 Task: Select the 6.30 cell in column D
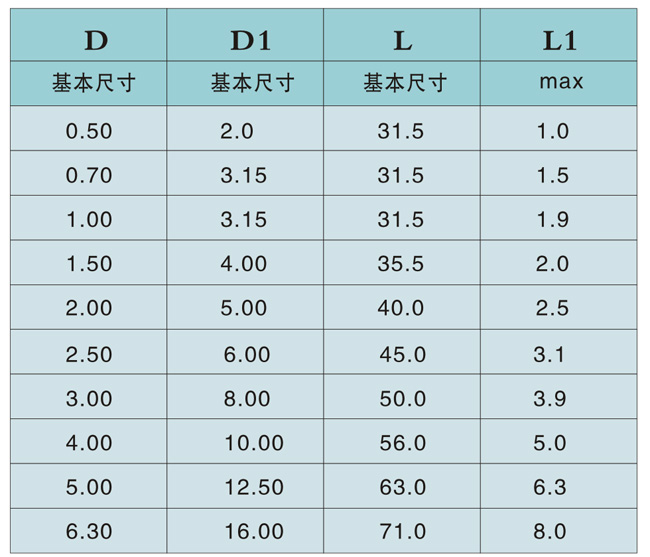click(89, 532)
